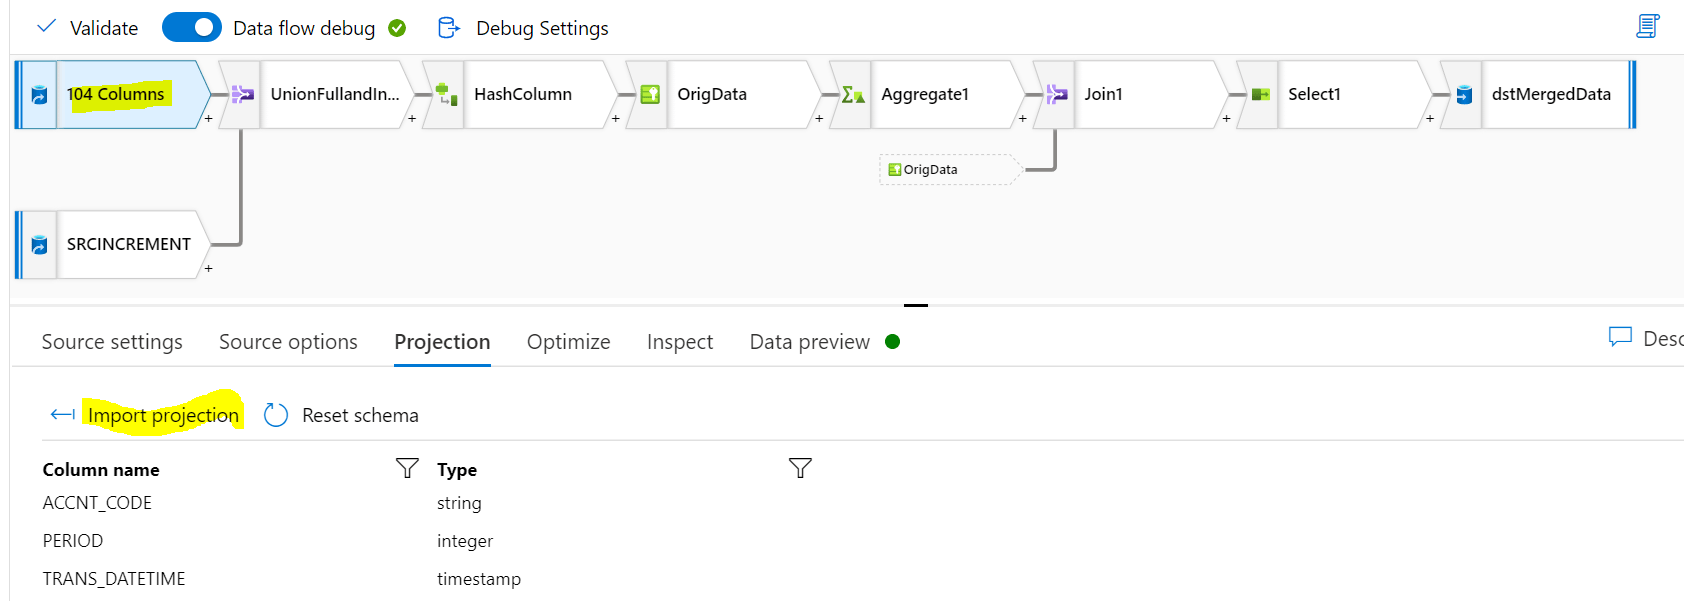
Task: Click Import projection
Action: click(x=163, y=415)
